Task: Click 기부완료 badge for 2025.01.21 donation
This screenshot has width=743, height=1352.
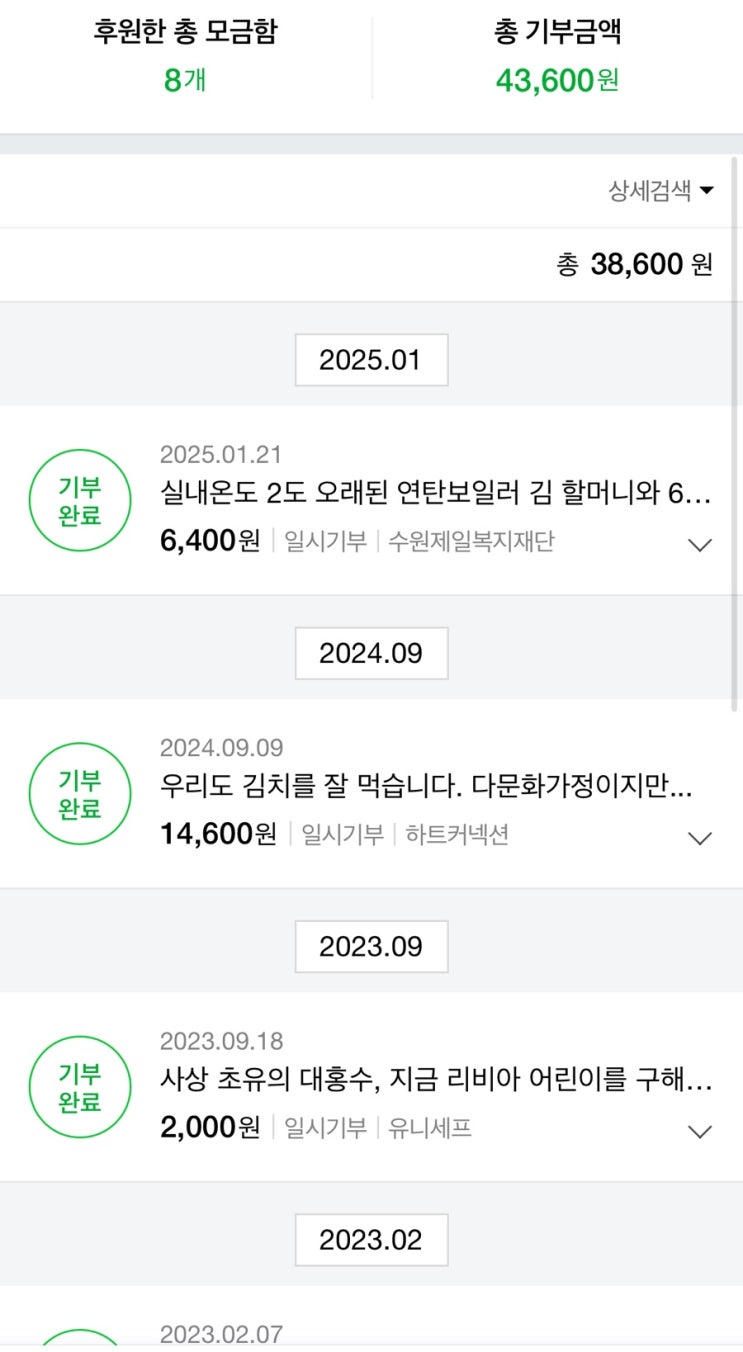Action: click(x=80, y=500)
